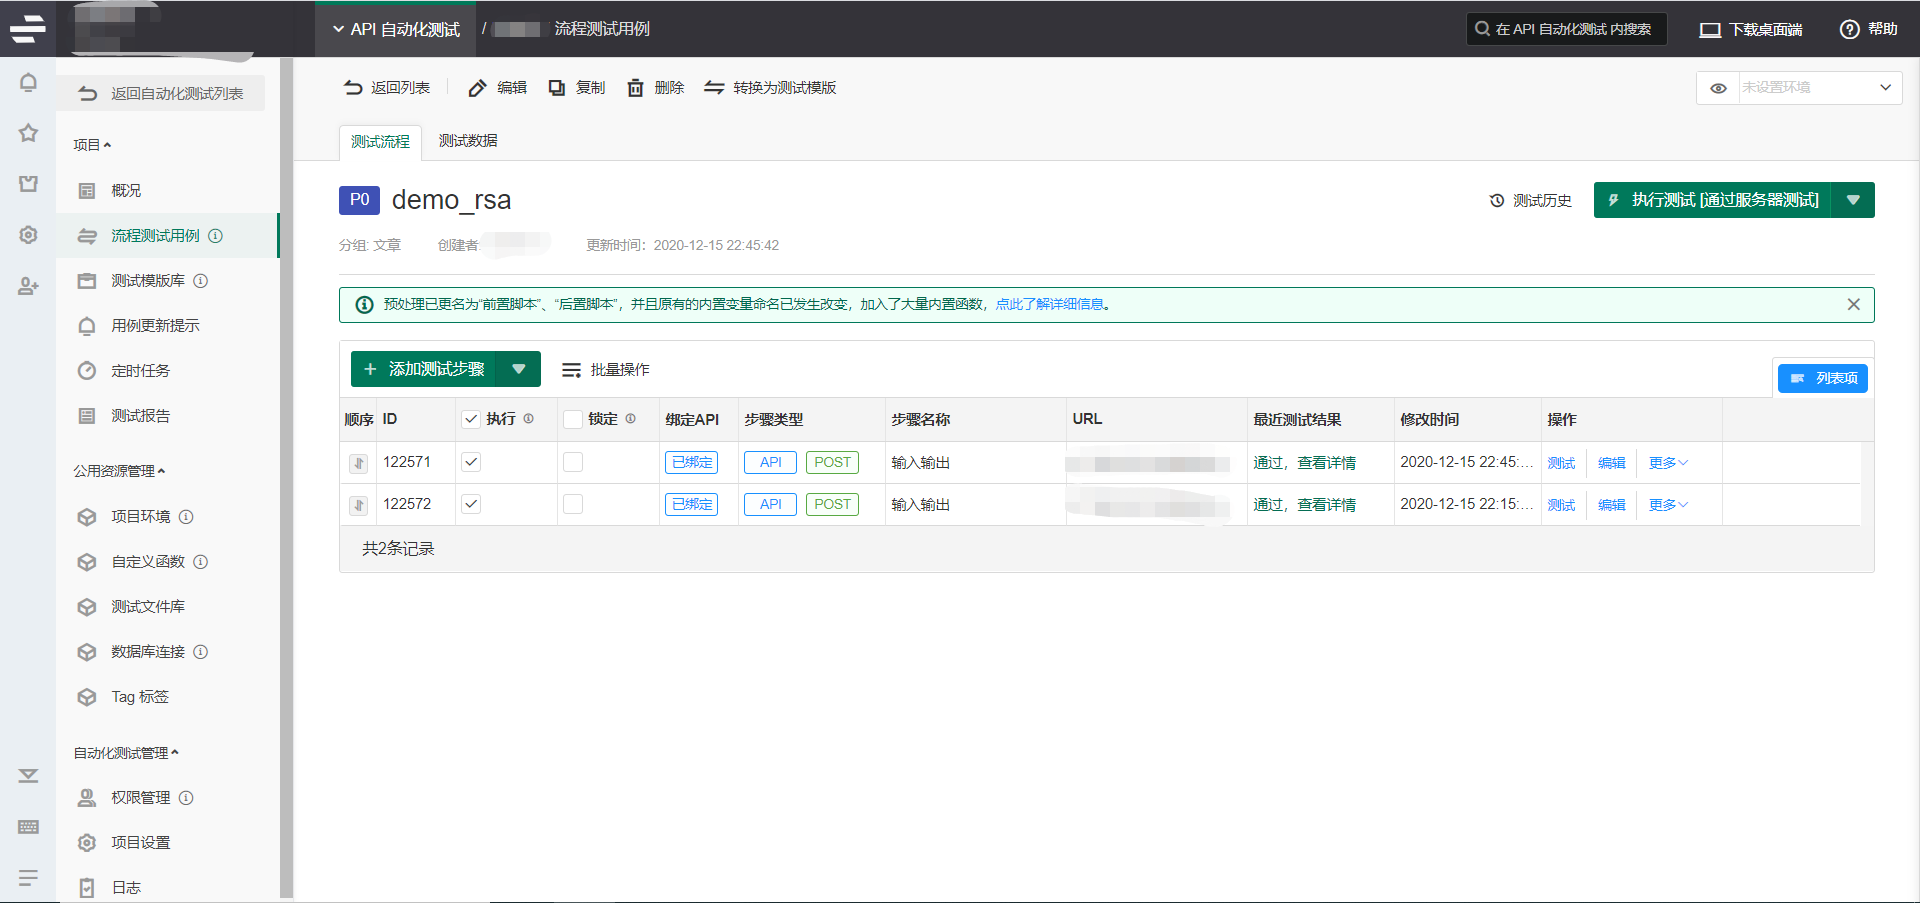Viewport: 1920px width, 903px height.
Task: Click info icon next to 项目环境
Action: point(186,517)
